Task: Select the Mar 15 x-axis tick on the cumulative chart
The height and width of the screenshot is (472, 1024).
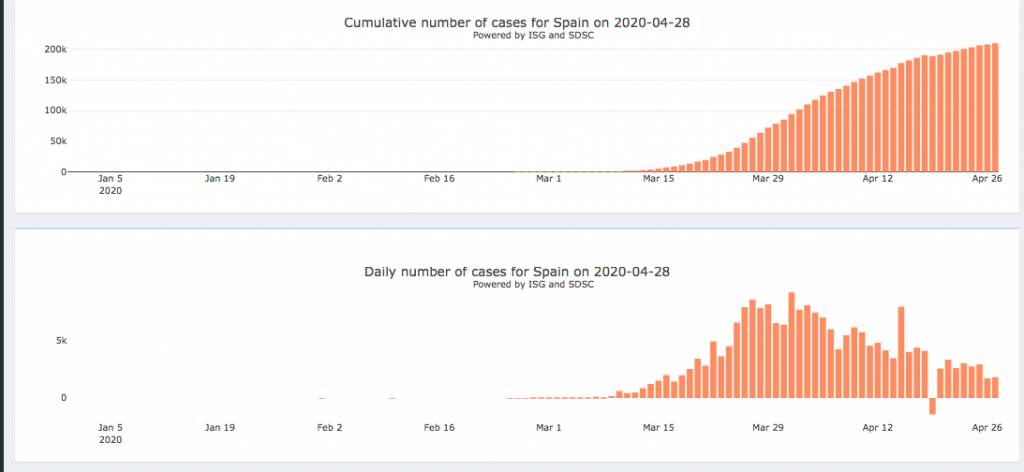Action: click(x=658, y=179)
